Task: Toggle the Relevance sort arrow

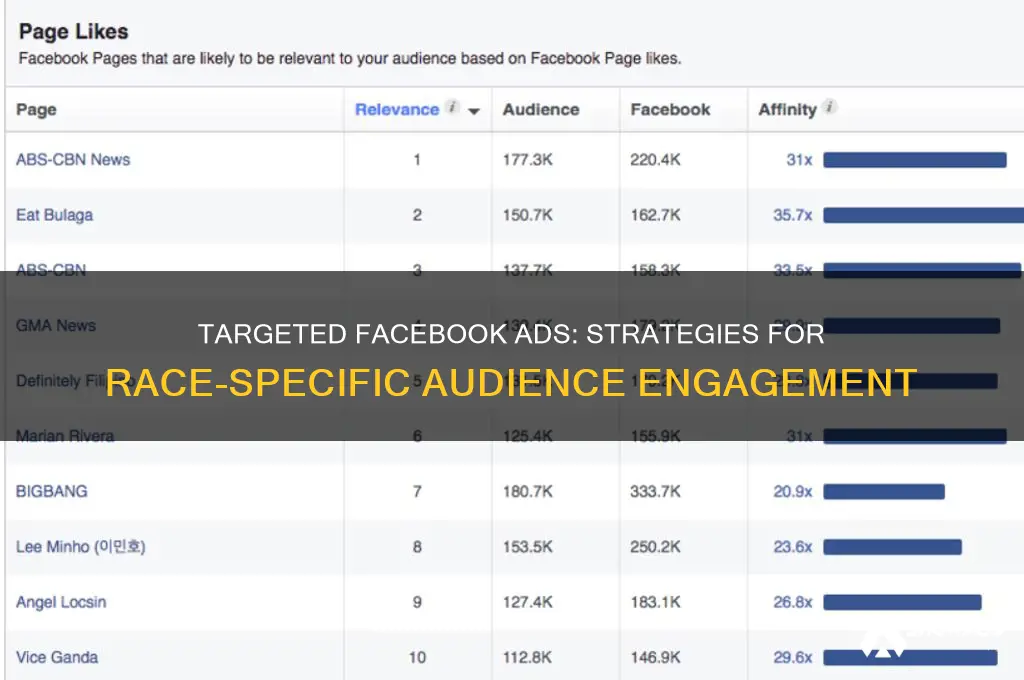Action: [474, 111]
